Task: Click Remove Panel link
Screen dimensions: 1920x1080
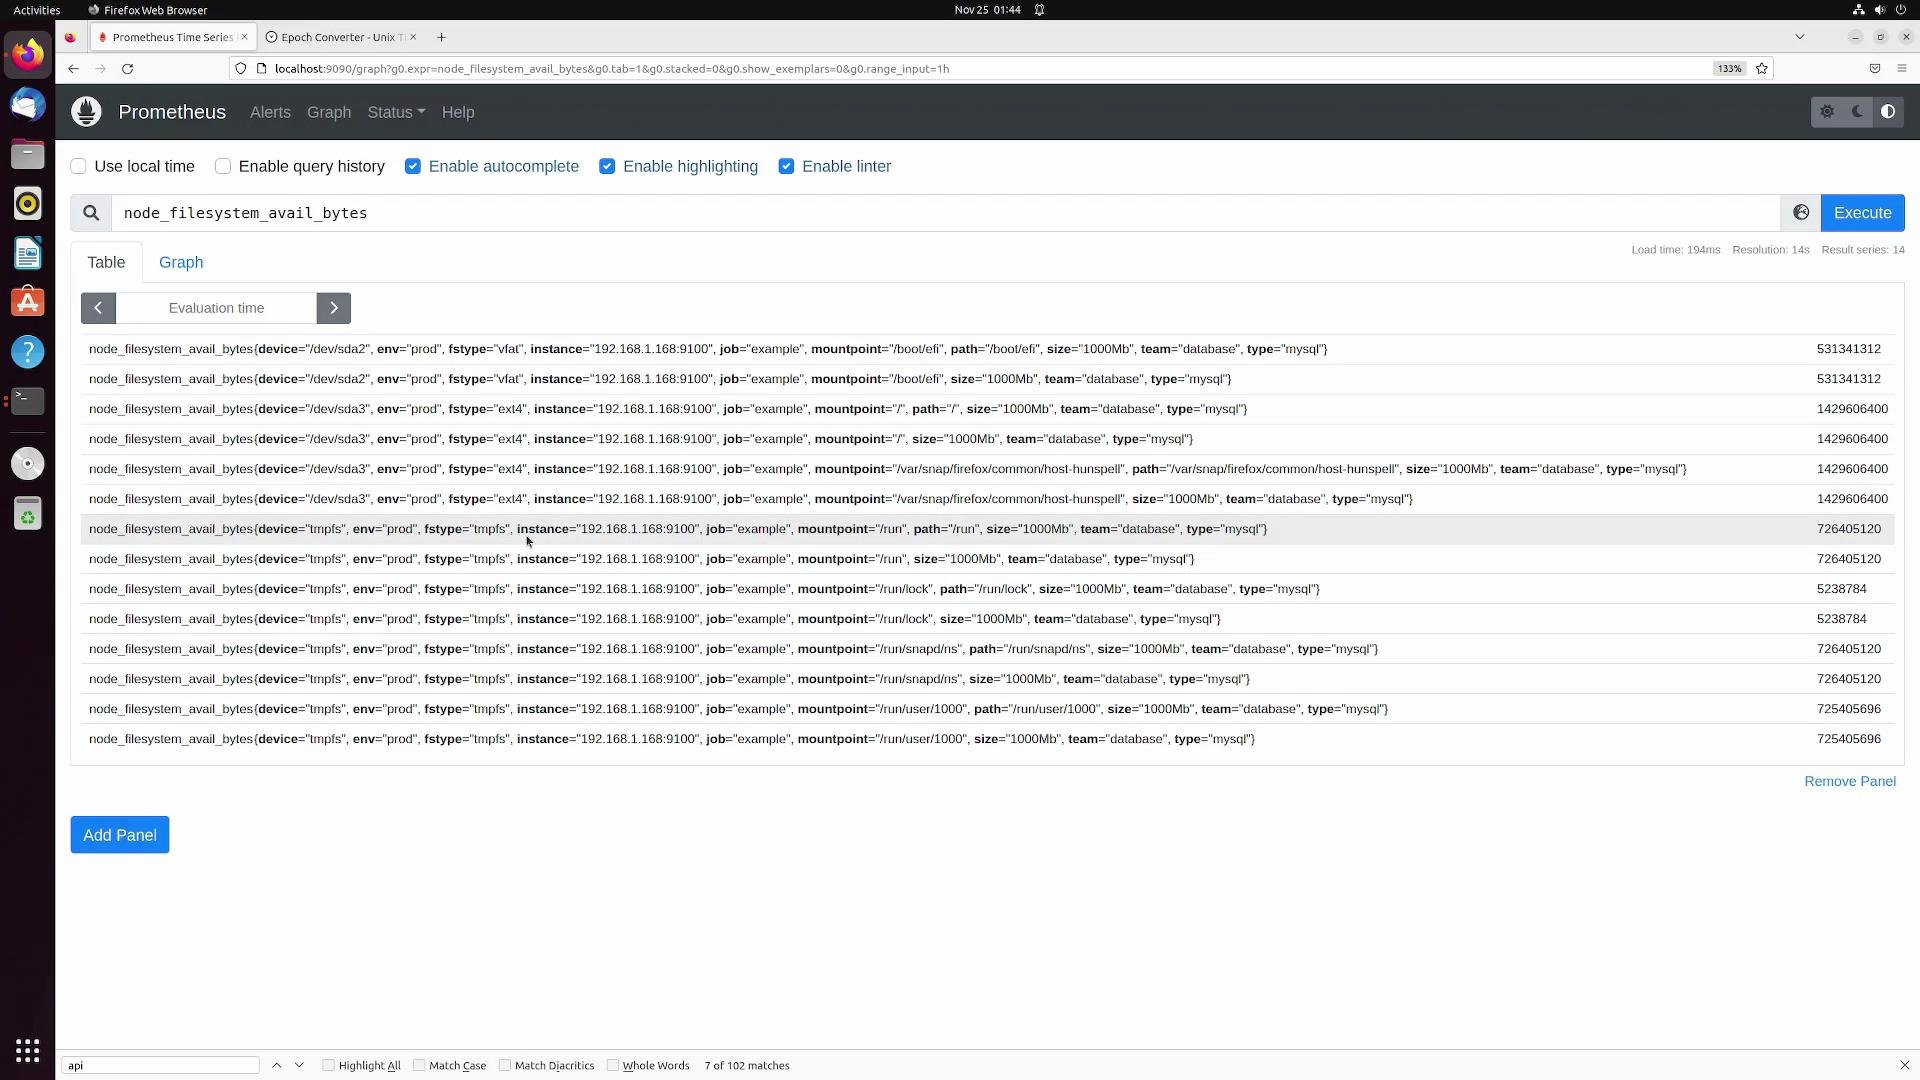Action: [1849, 781]
